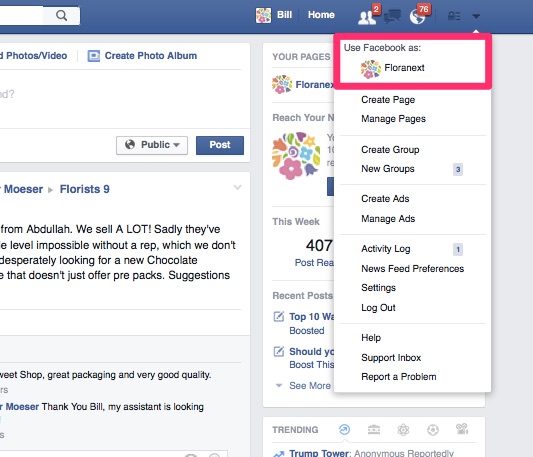Click the edit icon beside Top 10 post
Viewport: 533px width, 457px height.
click(x=279, y=316)
